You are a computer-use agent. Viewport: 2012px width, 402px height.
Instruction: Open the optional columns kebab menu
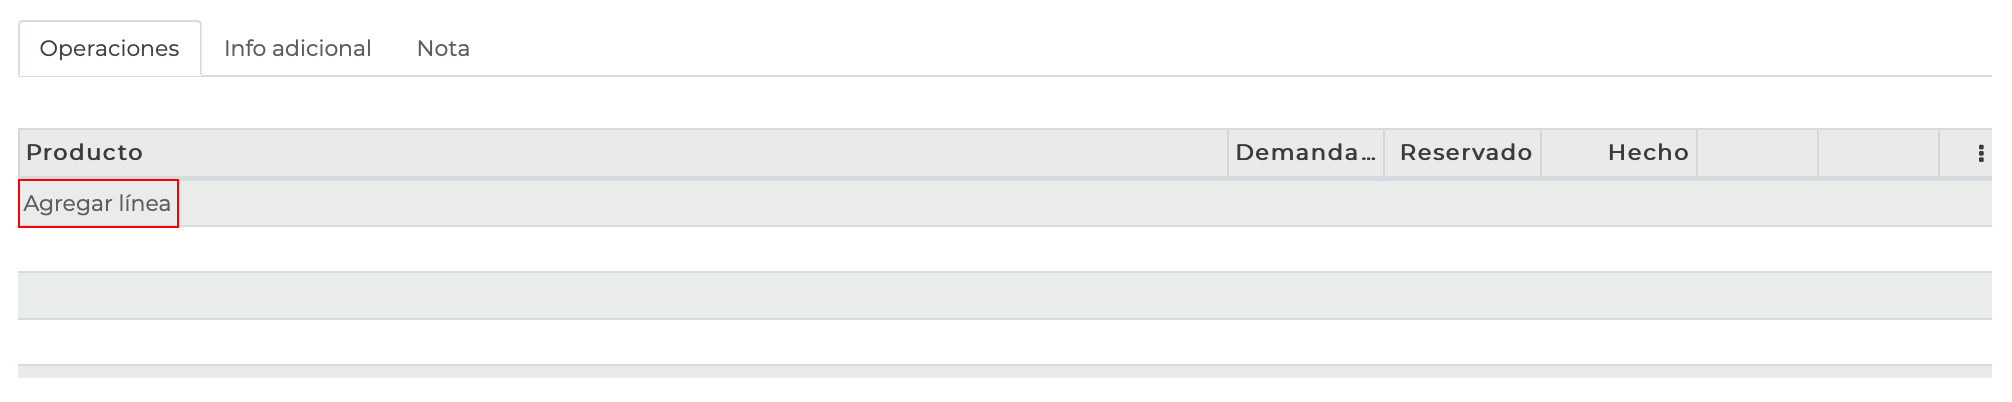click(1980, 153)
